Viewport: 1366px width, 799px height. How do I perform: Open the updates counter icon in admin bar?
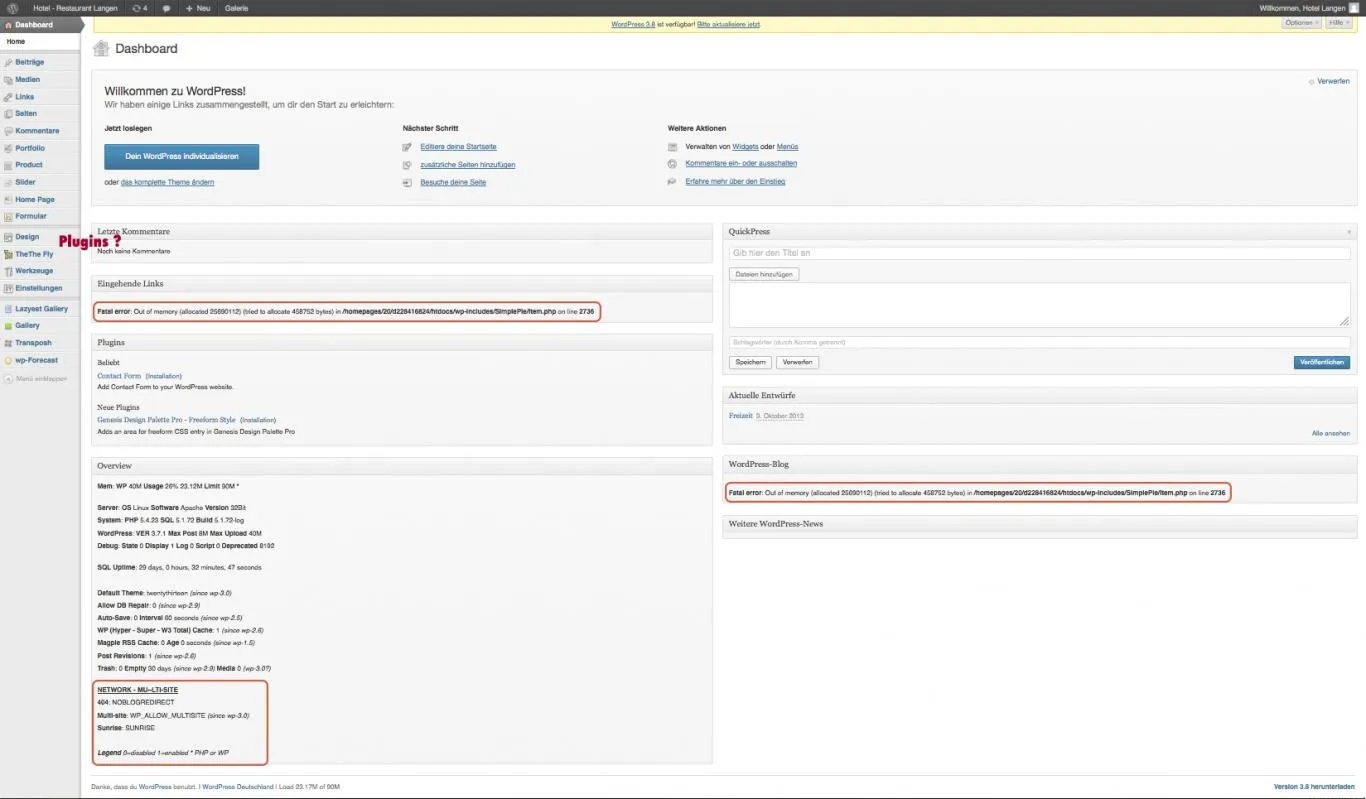point(139,7)
